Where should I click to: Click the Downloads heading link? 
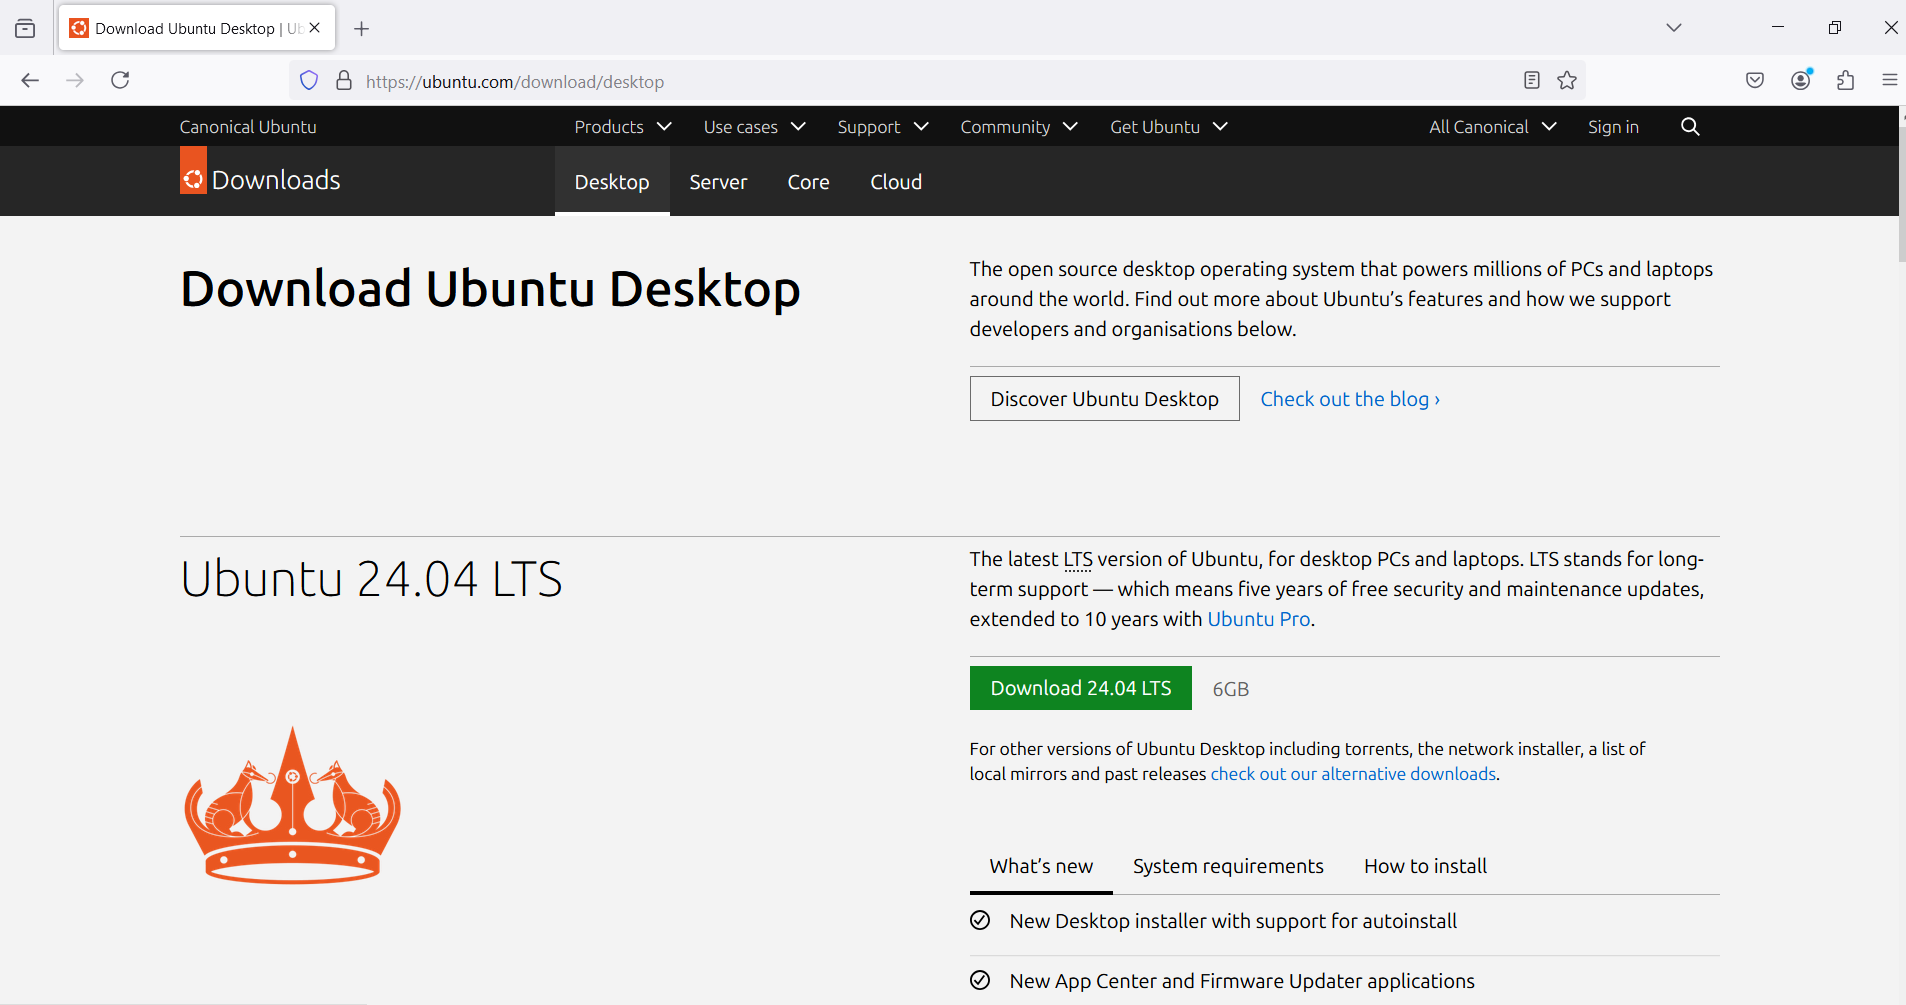[276, 180]
